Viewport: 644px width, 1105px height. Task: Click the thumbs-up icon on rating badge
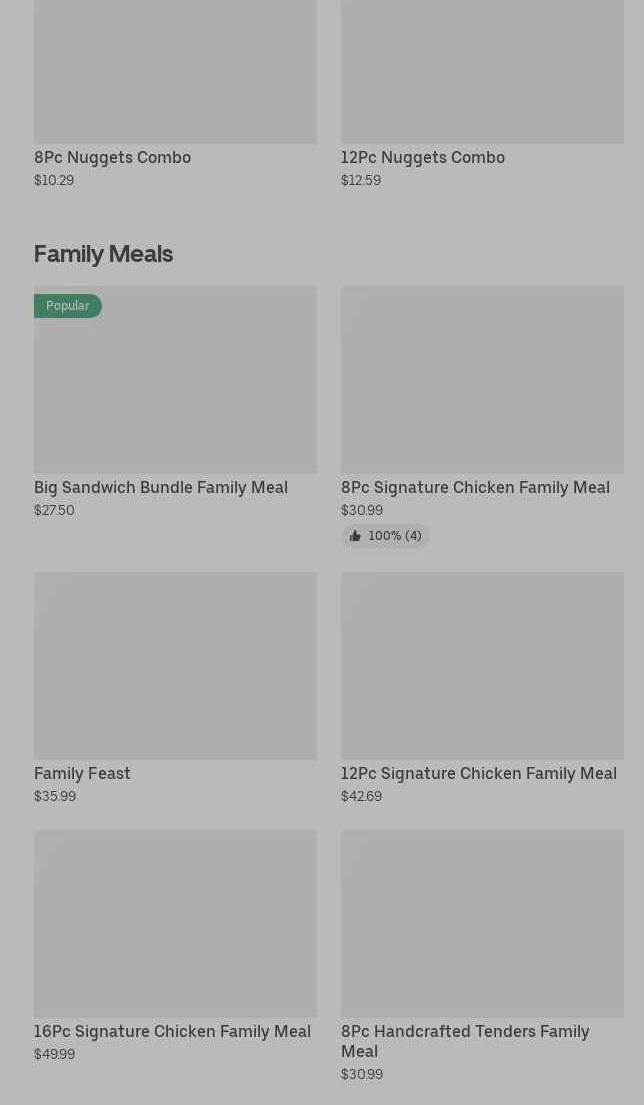point(355,537)
